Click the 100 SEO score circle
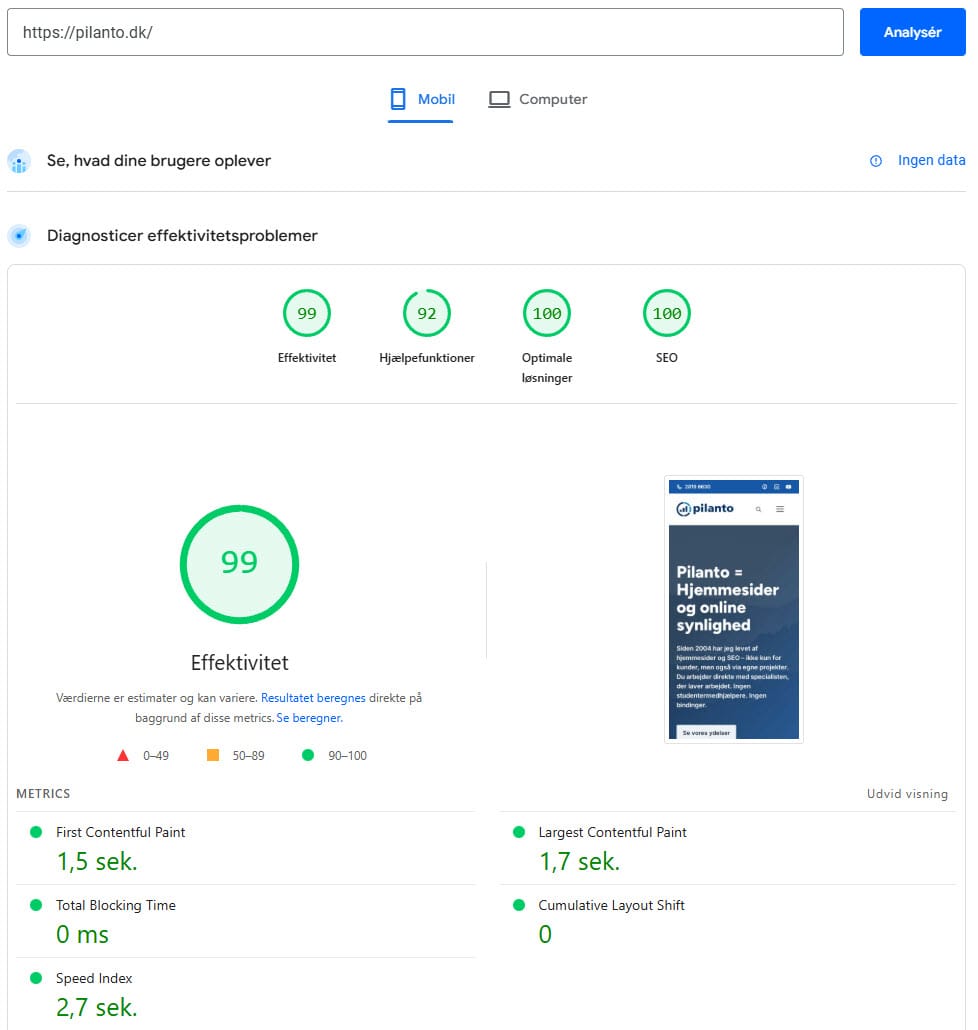Image resolution: width=978 pixels, height=1030 pixels. pyautogui.click(x=666, y=312)
